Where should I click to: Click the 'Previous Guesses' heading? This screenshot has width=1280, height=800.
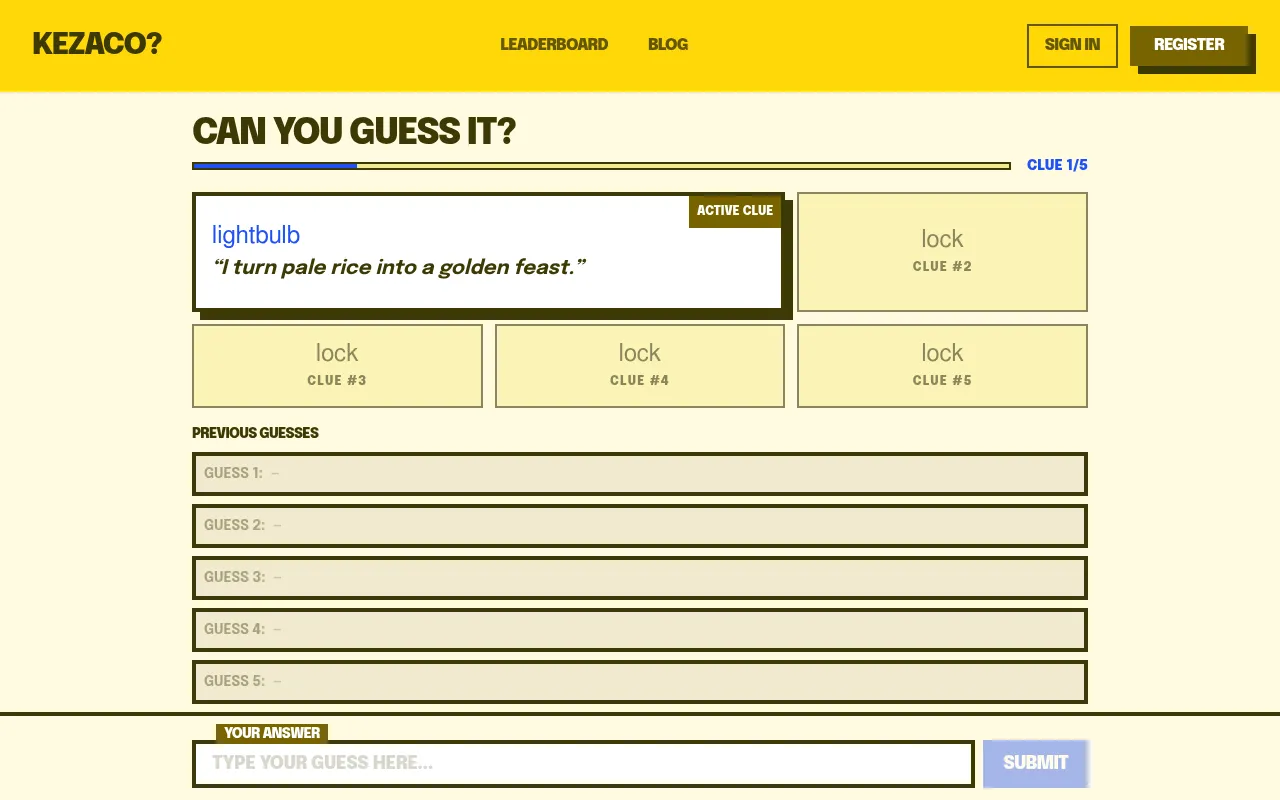click(x=255, y=433)
